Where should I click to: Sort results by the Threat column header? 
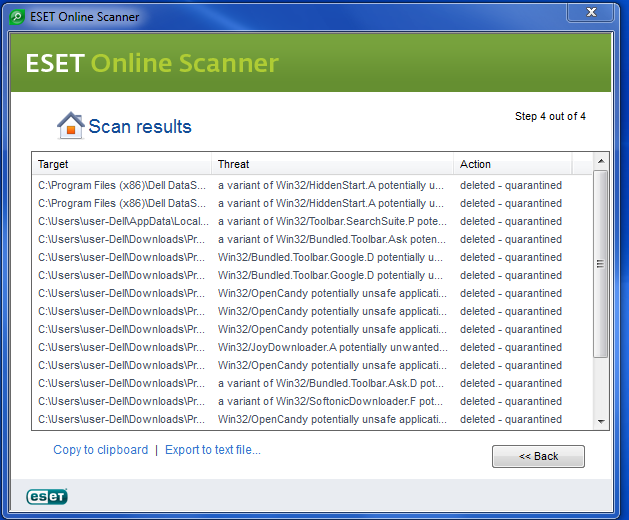(x=333, y=164)
